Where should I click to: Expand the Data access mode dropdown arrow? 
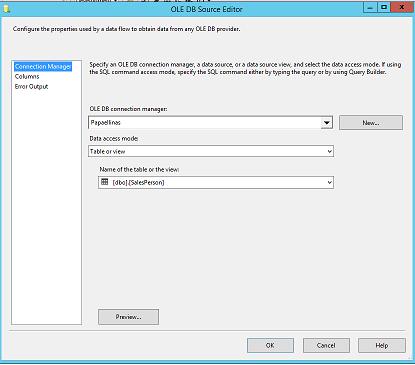(329, 151)
